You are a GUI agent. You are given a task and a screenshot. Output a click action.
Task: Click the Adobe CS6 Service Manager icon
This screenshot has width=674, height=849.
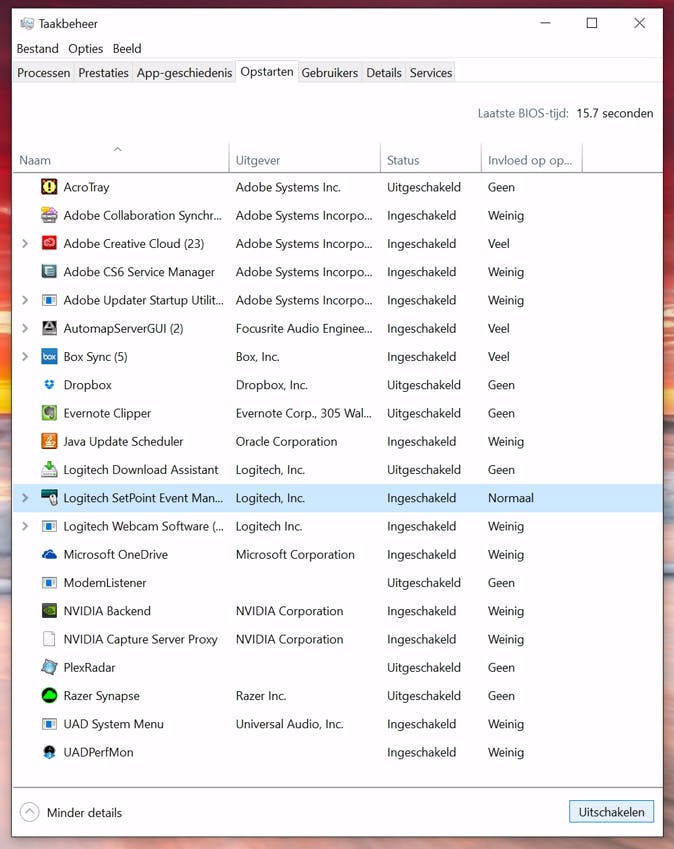(x=49, y=271)
